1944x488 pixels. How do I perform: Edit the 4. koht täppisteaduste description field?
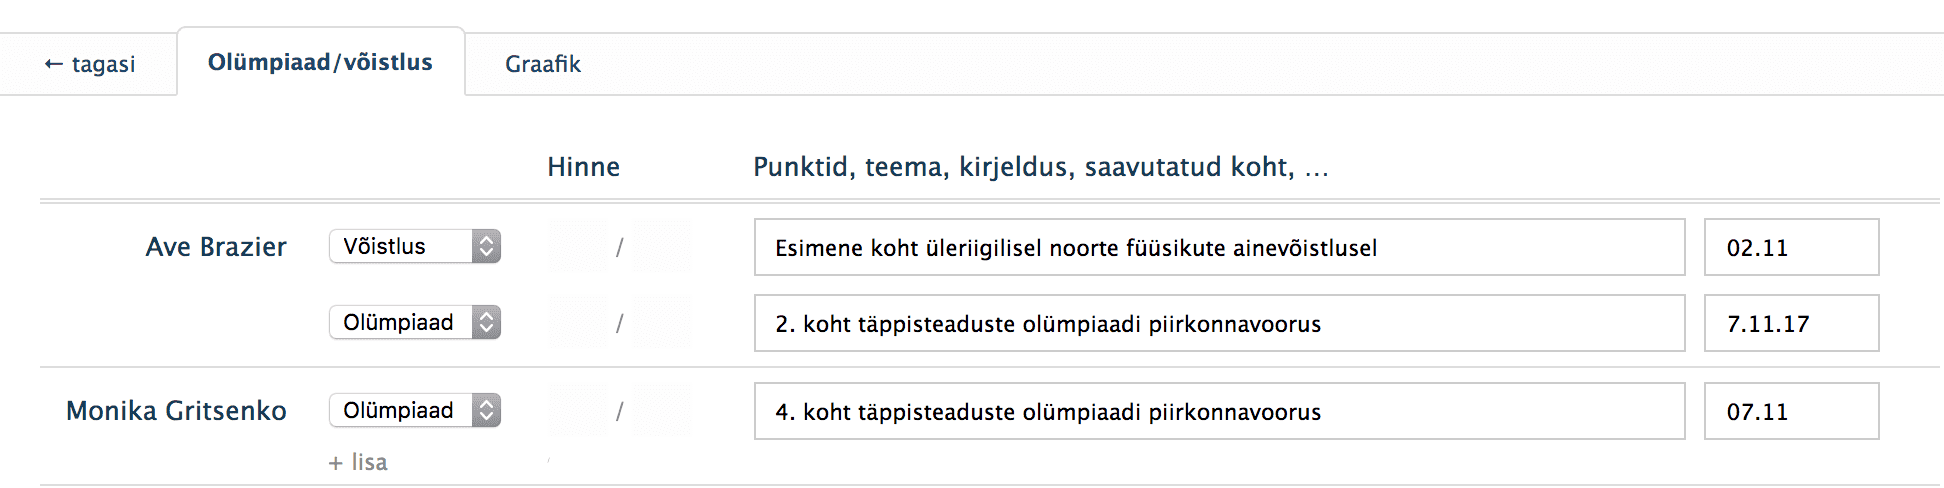1219,411
